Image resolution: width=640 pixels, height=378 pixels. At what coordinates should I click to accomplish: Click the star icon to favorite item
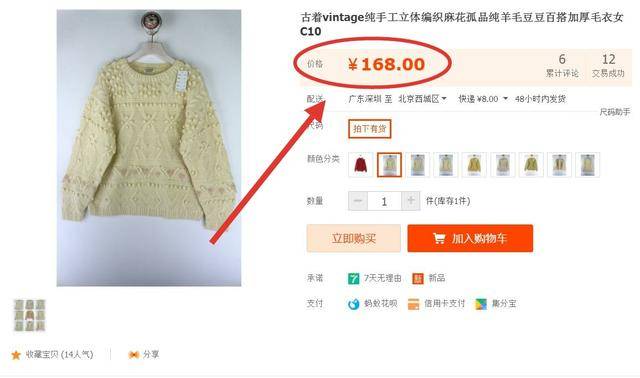click(x=16, y=355)
